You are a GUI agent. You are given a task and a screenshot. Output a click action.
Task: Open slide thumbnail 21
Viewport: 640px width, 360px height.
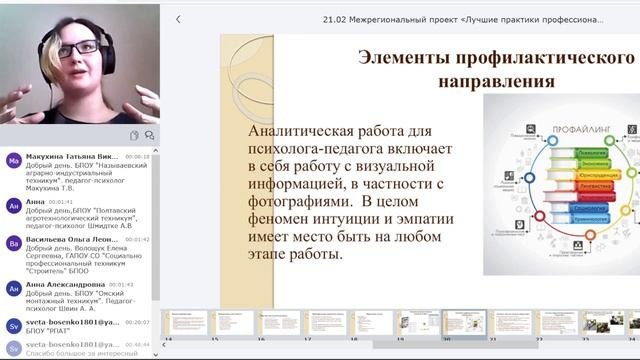pos(511,324)
